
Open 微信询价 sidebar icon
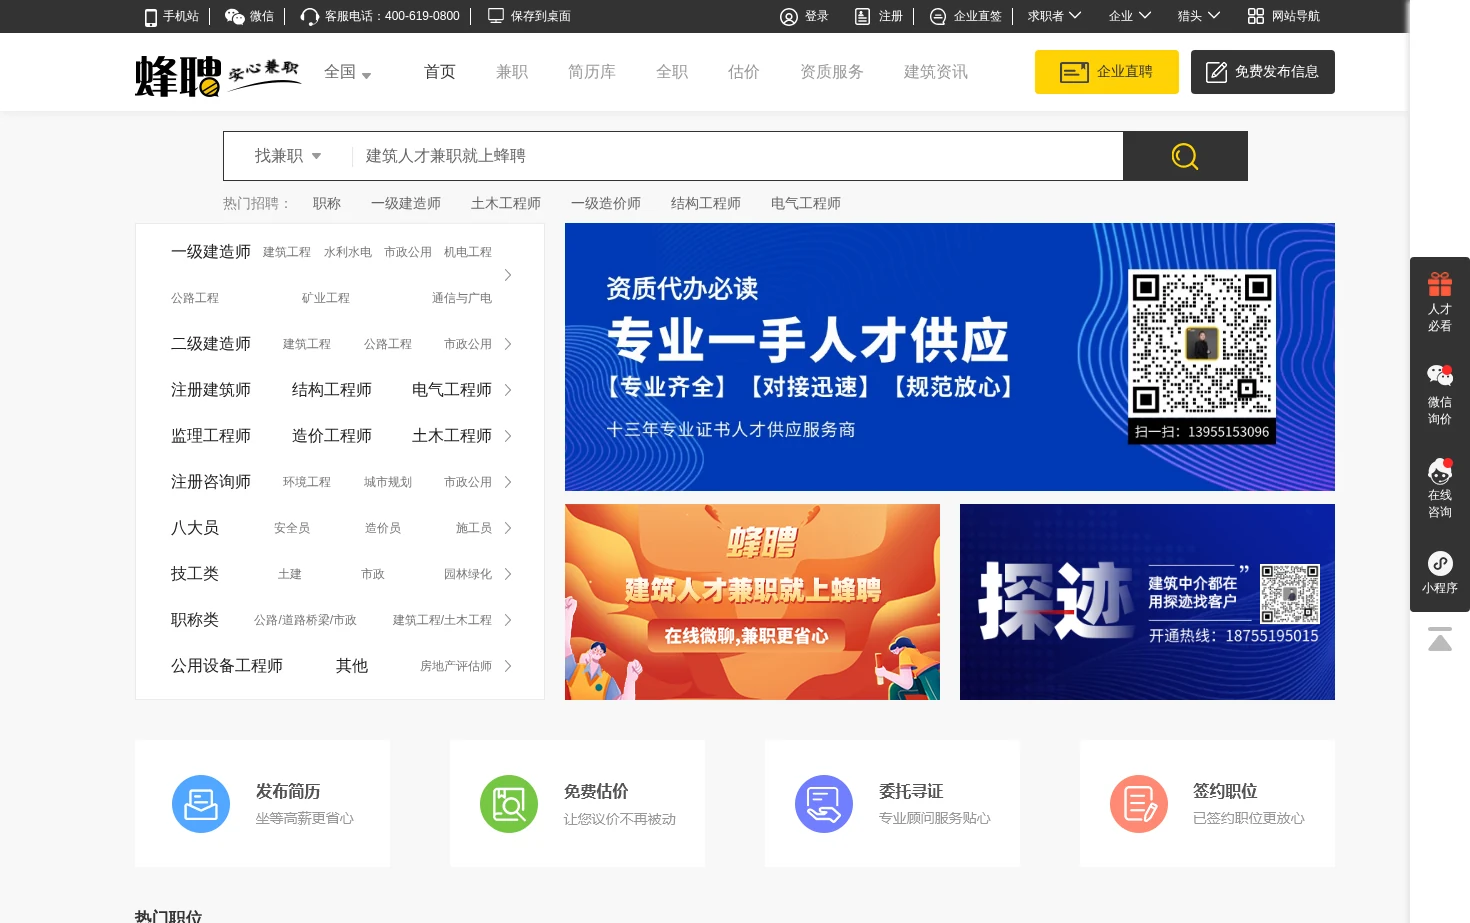1440,376
